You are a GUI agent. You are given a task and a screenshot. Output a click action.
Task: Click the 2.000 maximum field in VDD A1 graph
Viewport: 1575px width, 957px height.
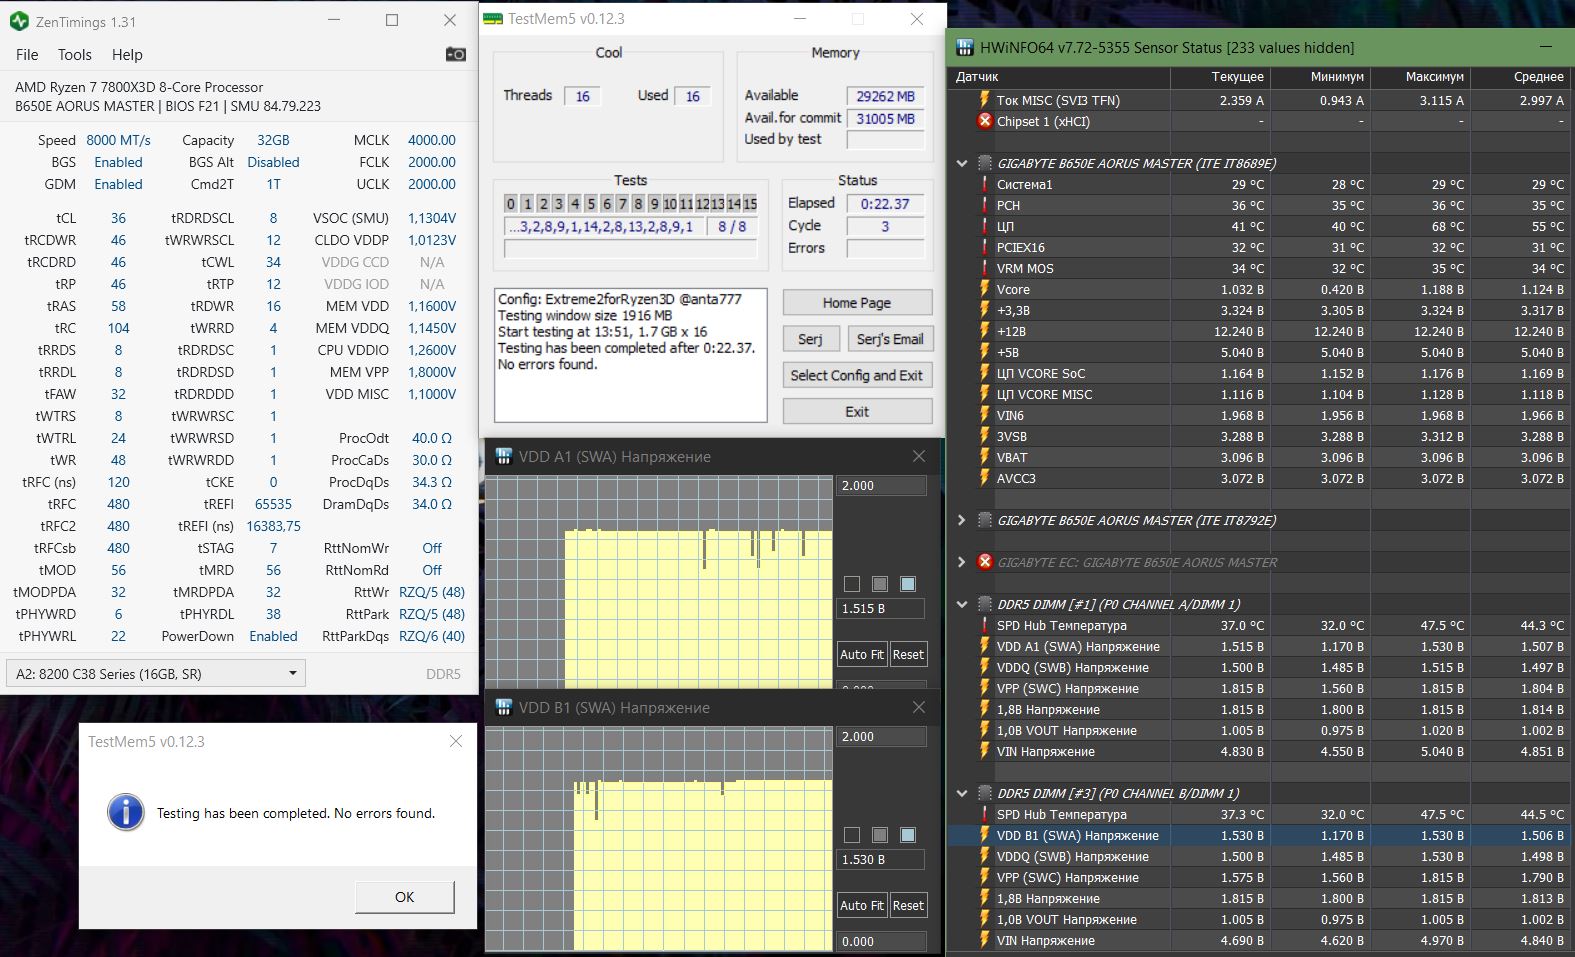[x=880, y=485]
